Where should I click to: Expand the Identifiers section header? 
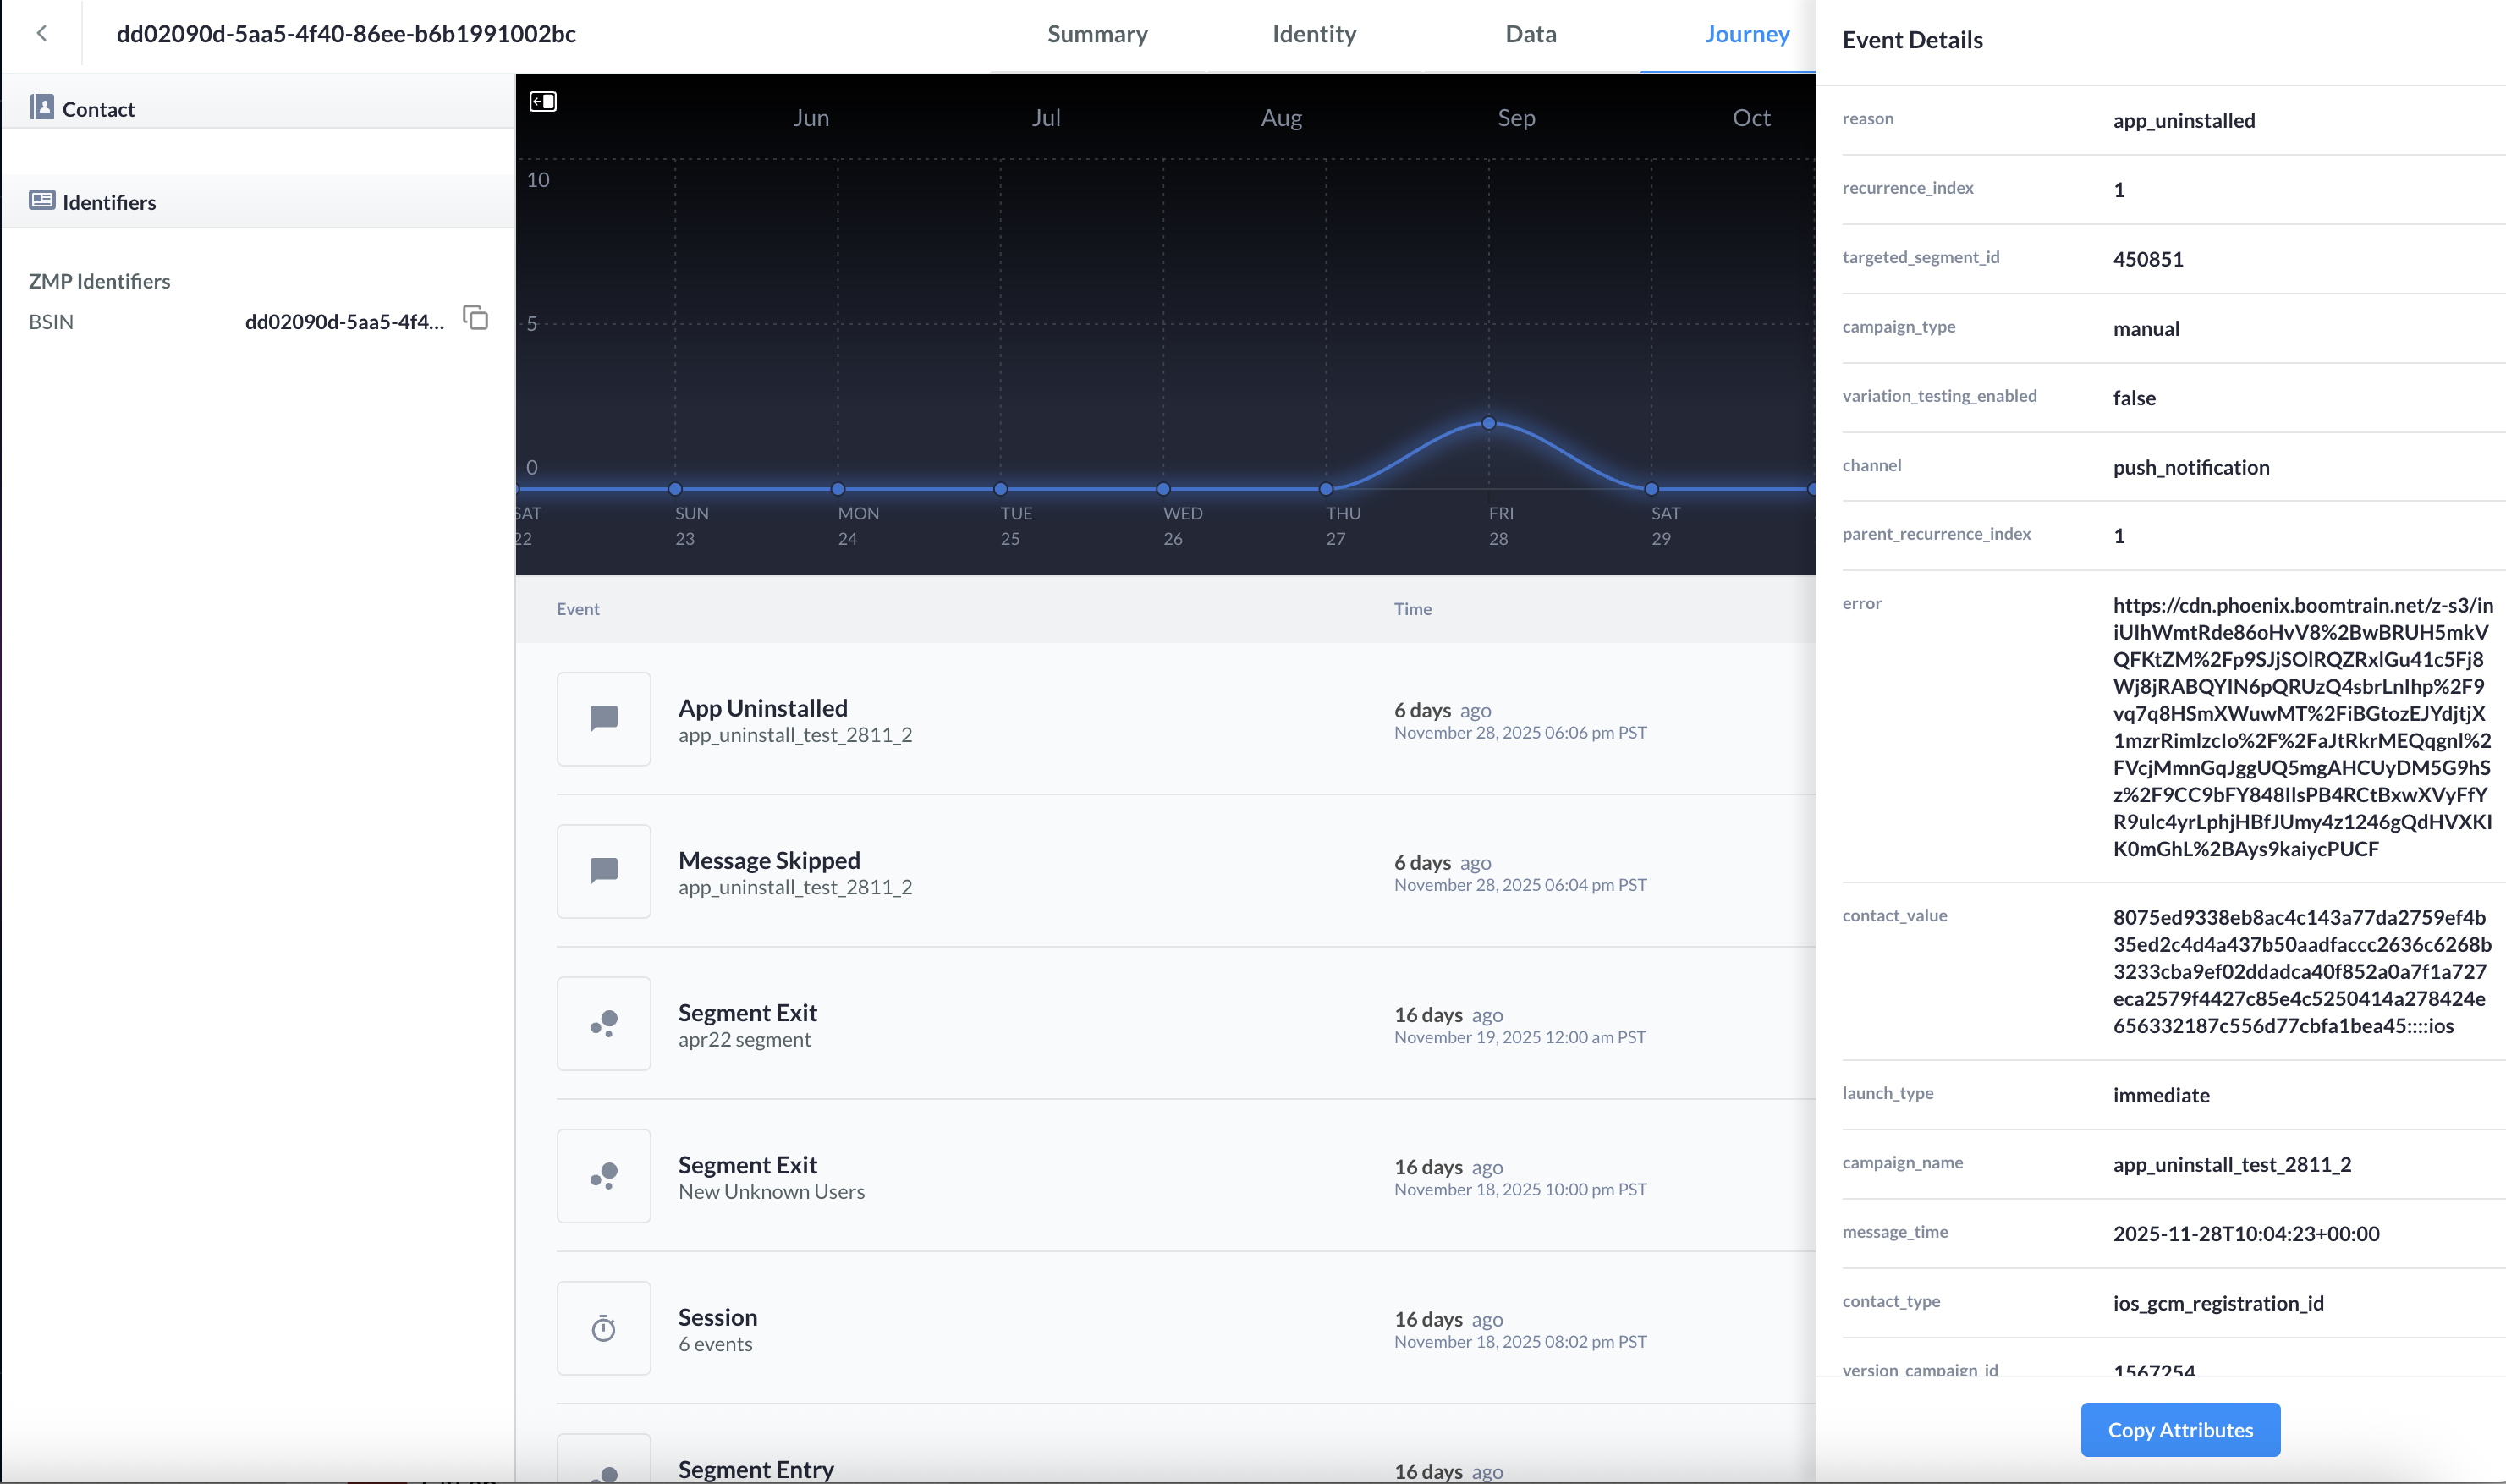coord(258,201)
